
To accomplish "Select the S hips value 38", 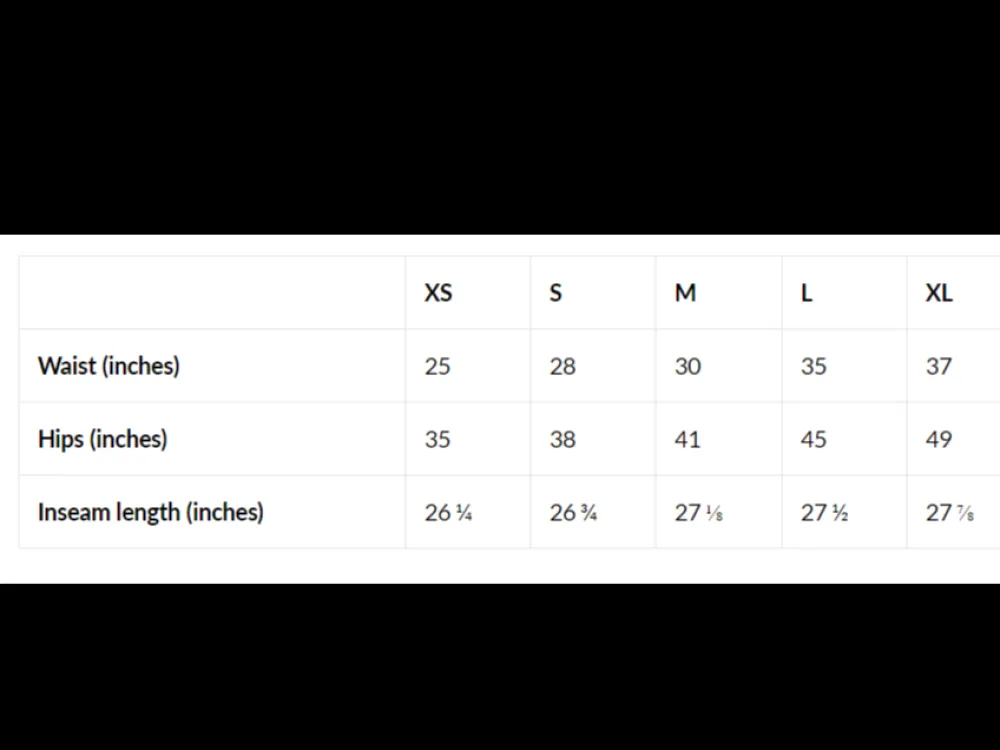I will 562,439.
